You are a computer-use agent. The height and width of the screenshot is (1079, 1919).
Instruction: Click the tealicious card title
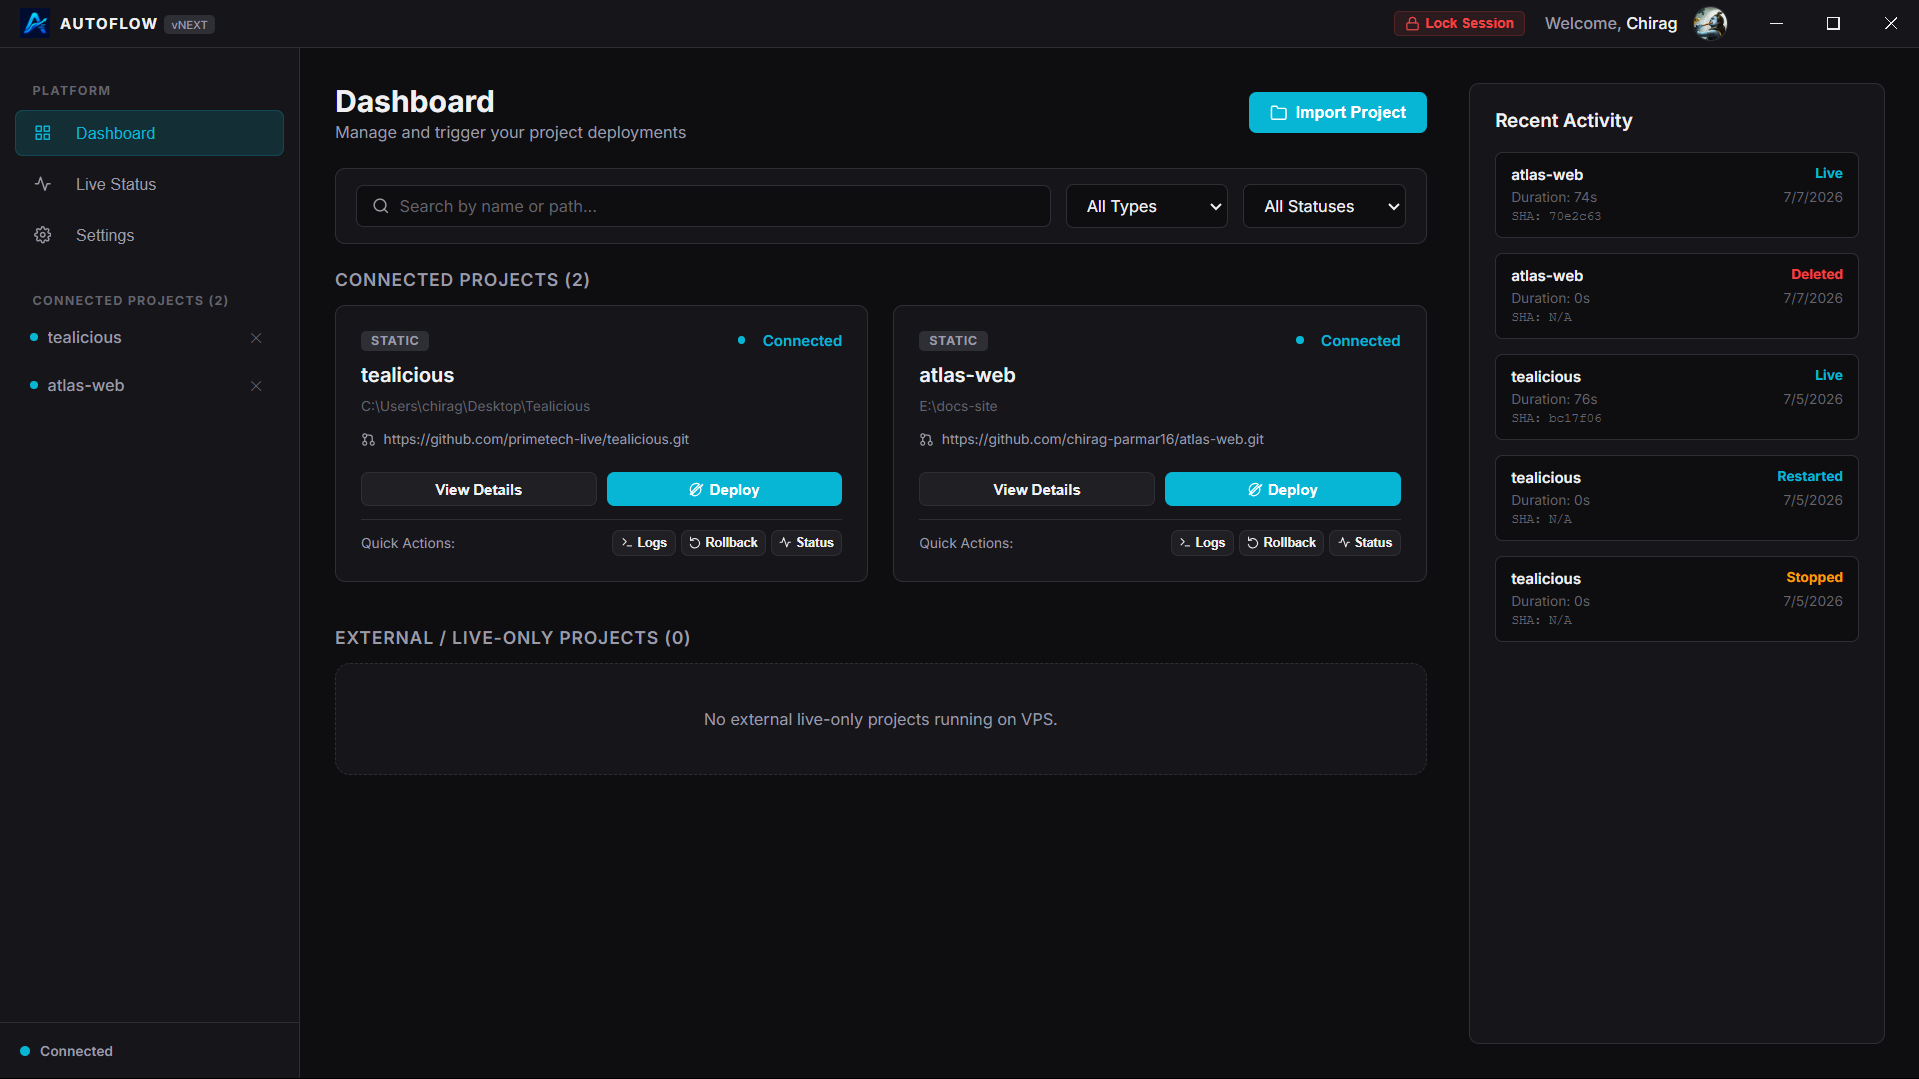click(x=407, y=375)
